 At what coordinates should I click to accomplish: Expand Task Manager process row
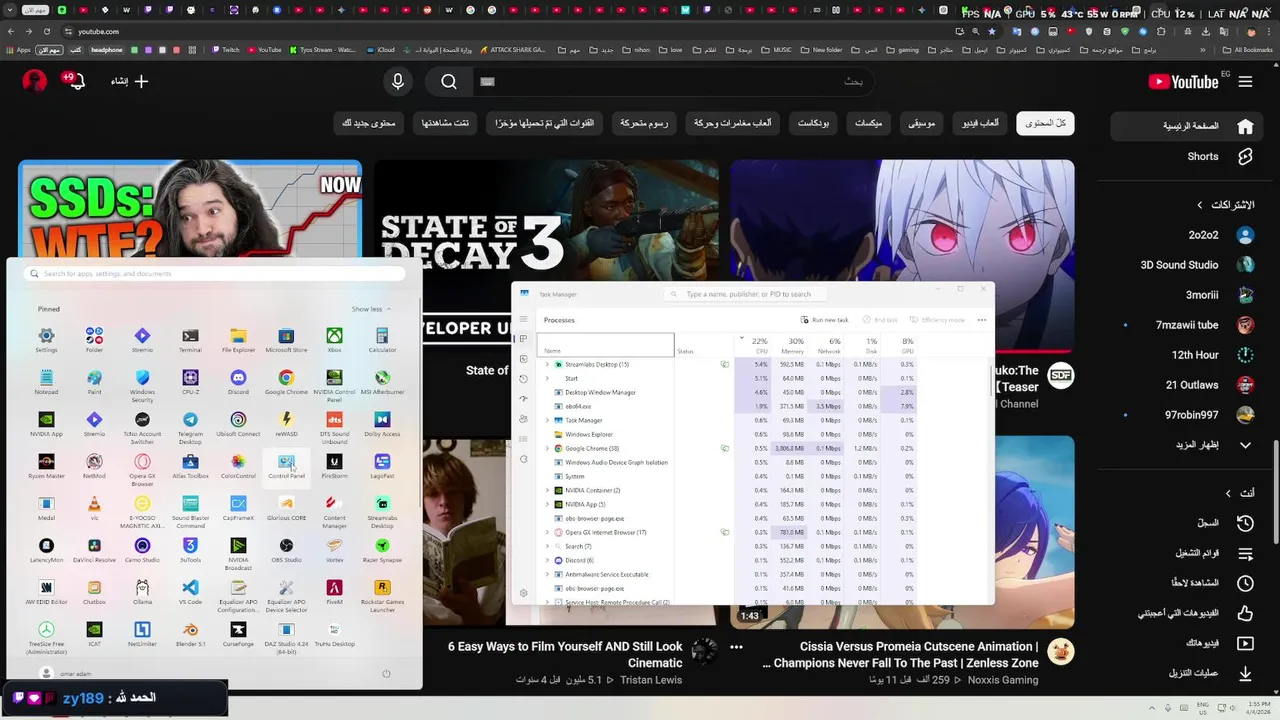547,420
